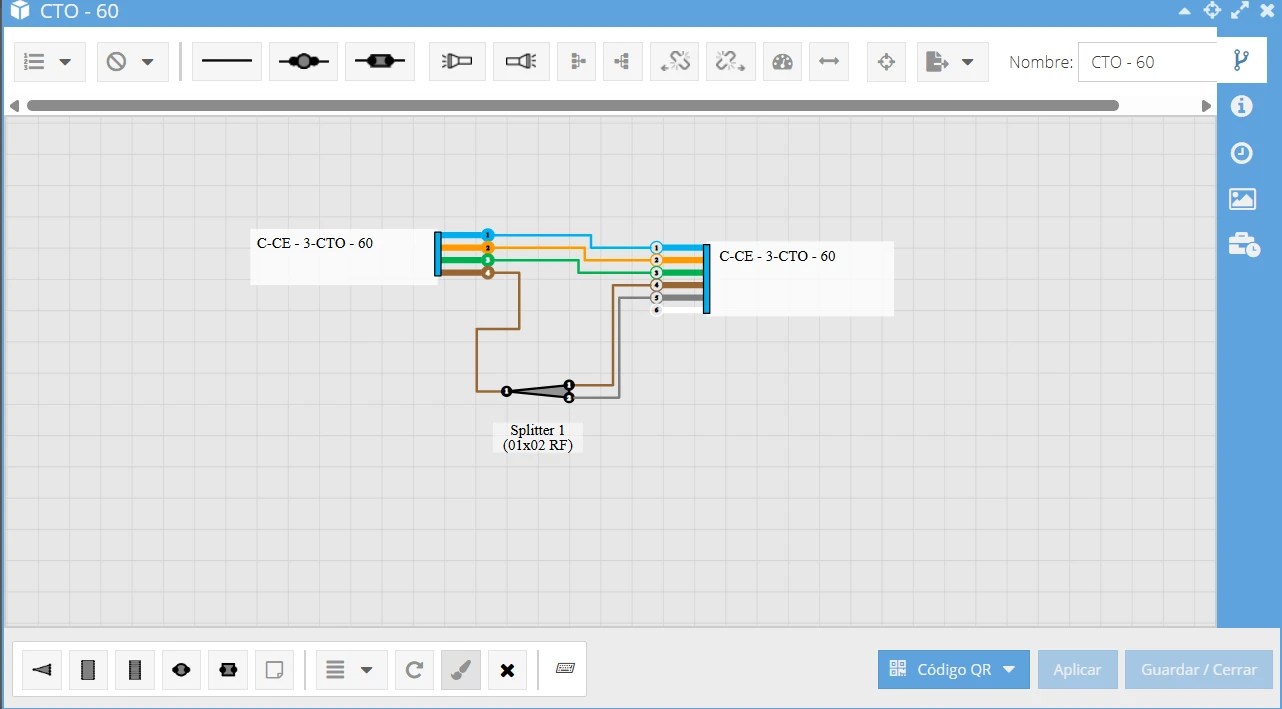The height and width of the screenshot is (709, 1282).
Task: Click the first vertical rack icon in bottom toolbar
Action: pyautogui.click(x=88, y=670)
